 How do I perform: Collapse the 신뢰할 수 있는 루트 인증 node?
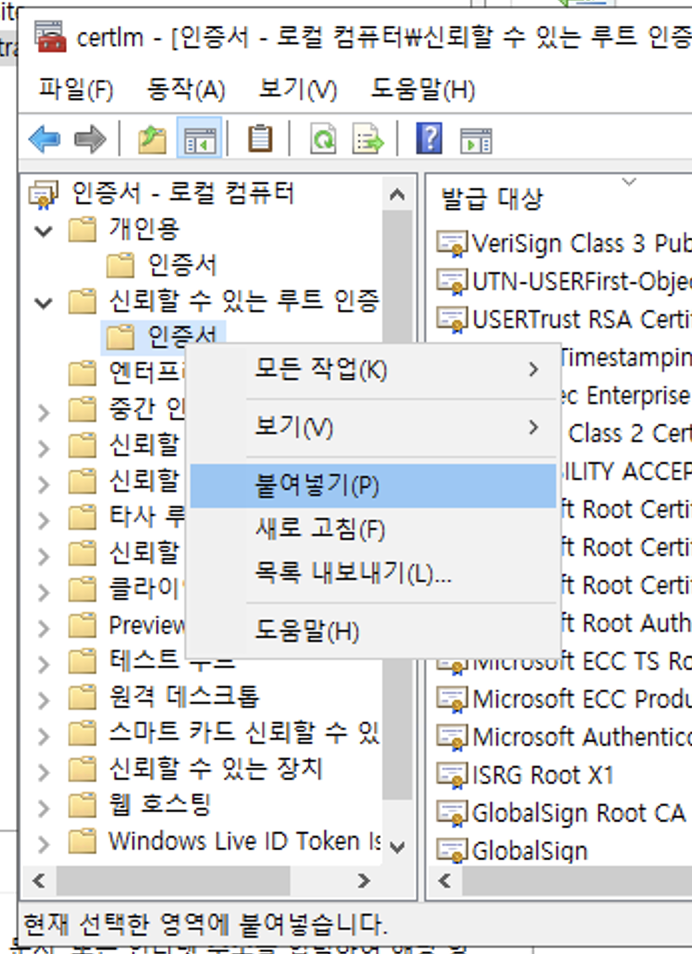[x=43, y=302]
